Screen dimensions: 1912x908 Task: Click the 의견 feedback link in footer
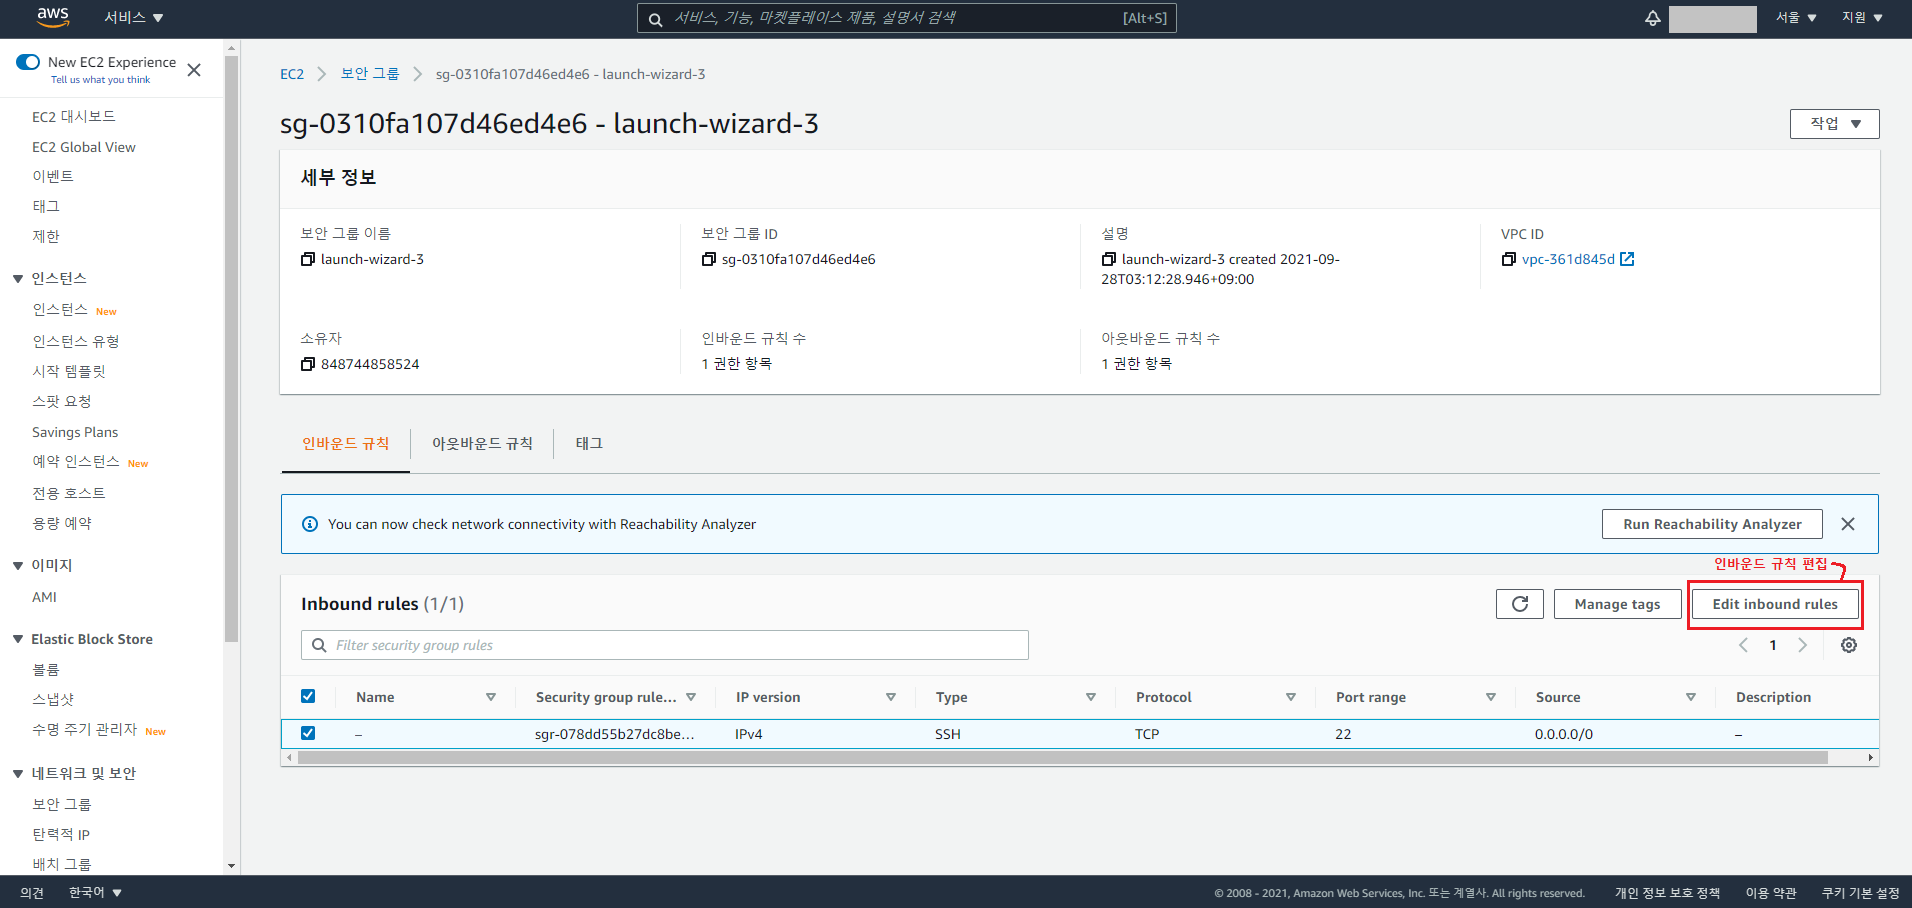coord(32,892)
